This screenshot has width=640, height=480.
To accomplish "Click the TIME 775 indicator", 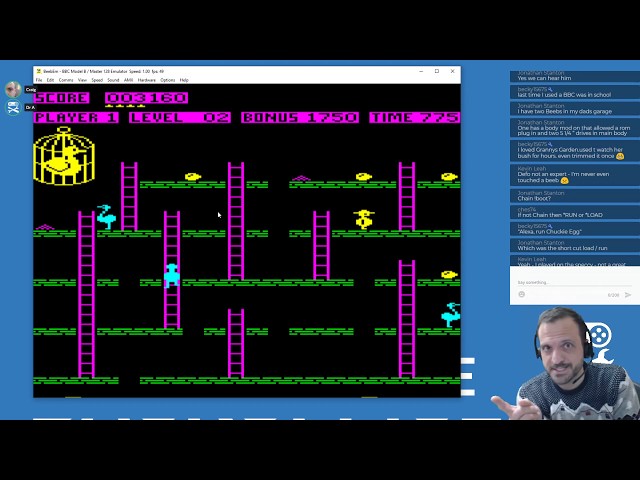I will 415,118.
